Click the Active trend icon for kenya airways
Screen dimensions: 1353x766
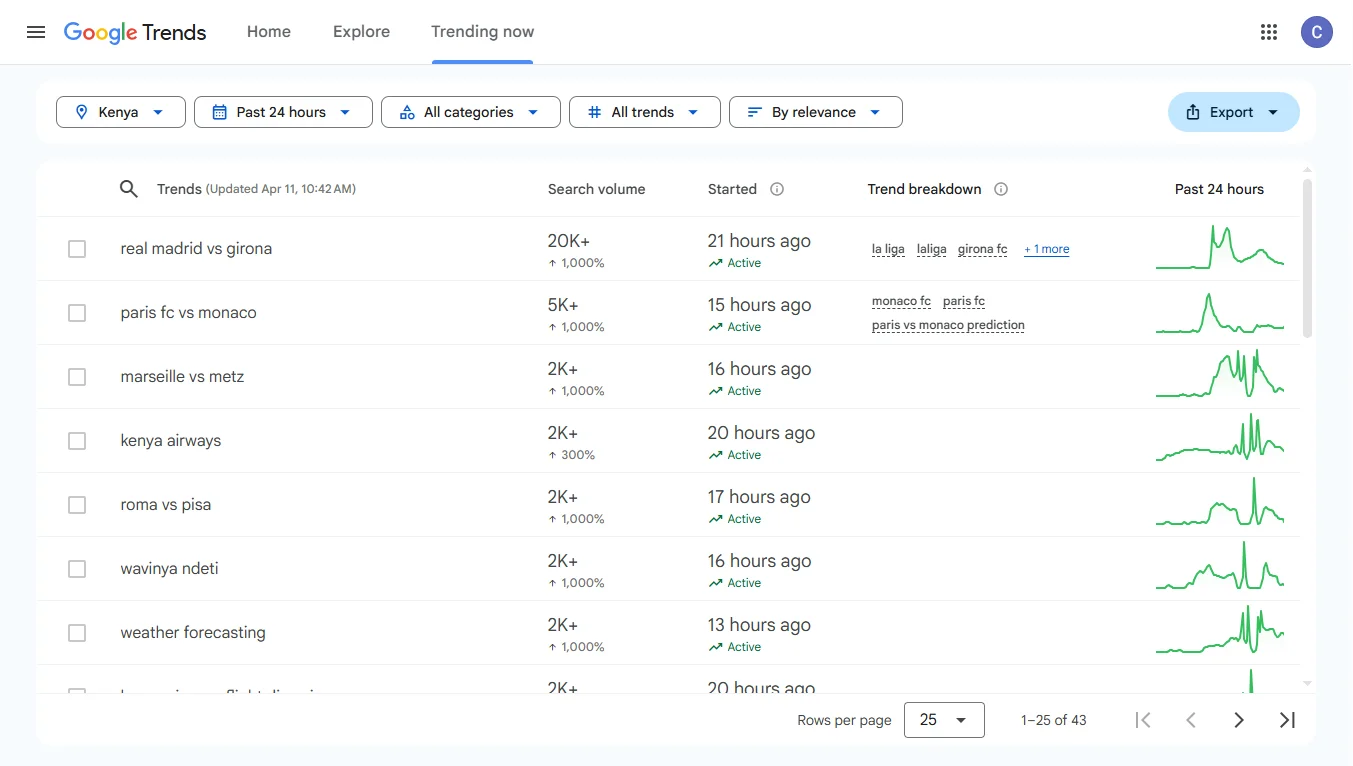pyautogui.click(x=715, y=455)
